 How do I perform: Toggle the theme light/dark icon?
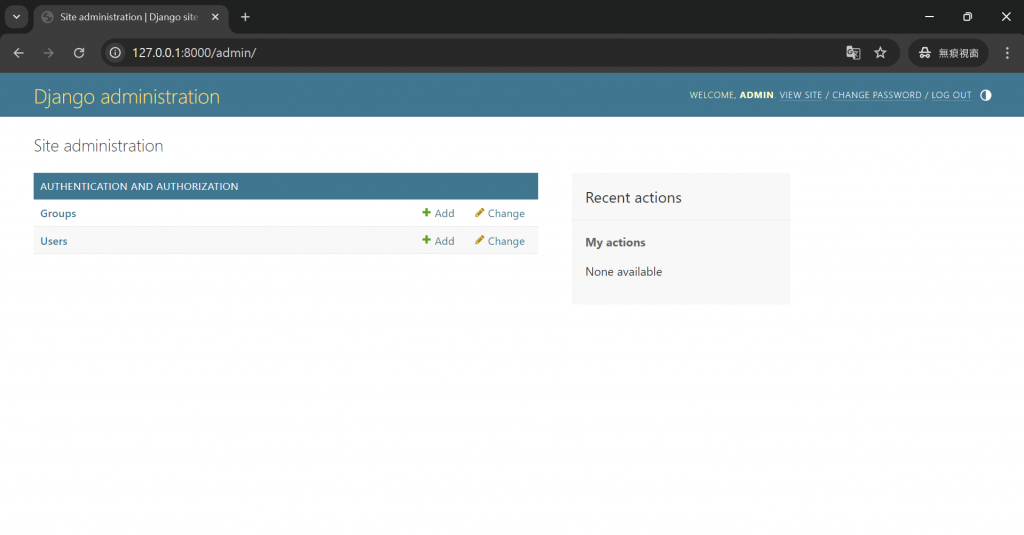coord(985,95)
